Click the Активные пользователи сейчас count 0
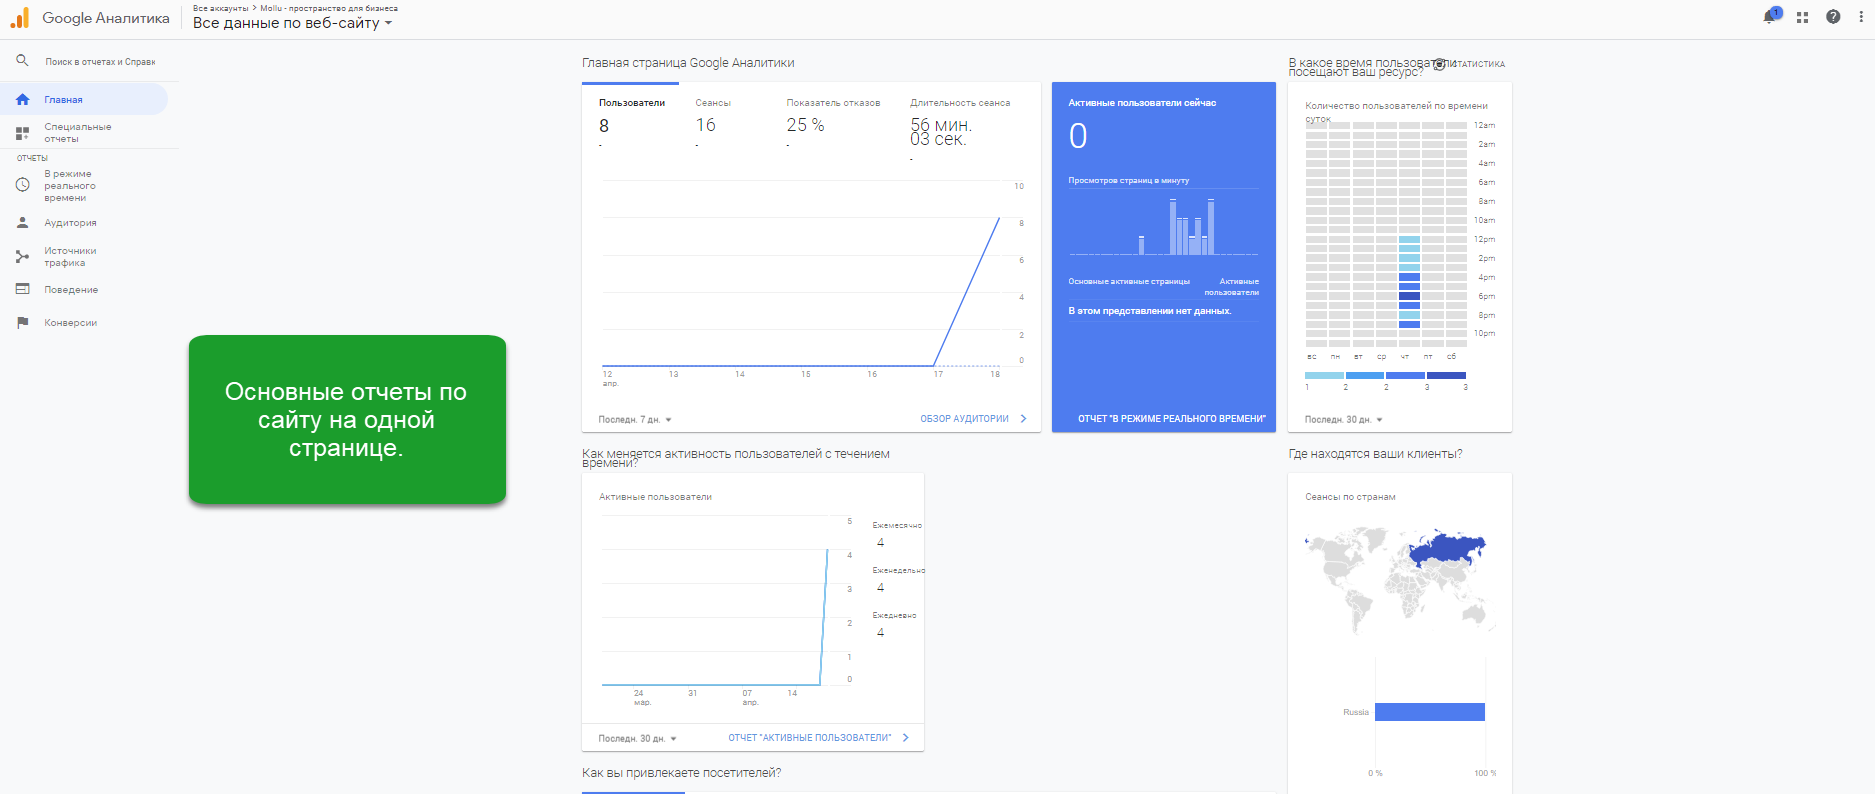The width and height of the screenshot is (1875, 794). tap(1078, 136)
